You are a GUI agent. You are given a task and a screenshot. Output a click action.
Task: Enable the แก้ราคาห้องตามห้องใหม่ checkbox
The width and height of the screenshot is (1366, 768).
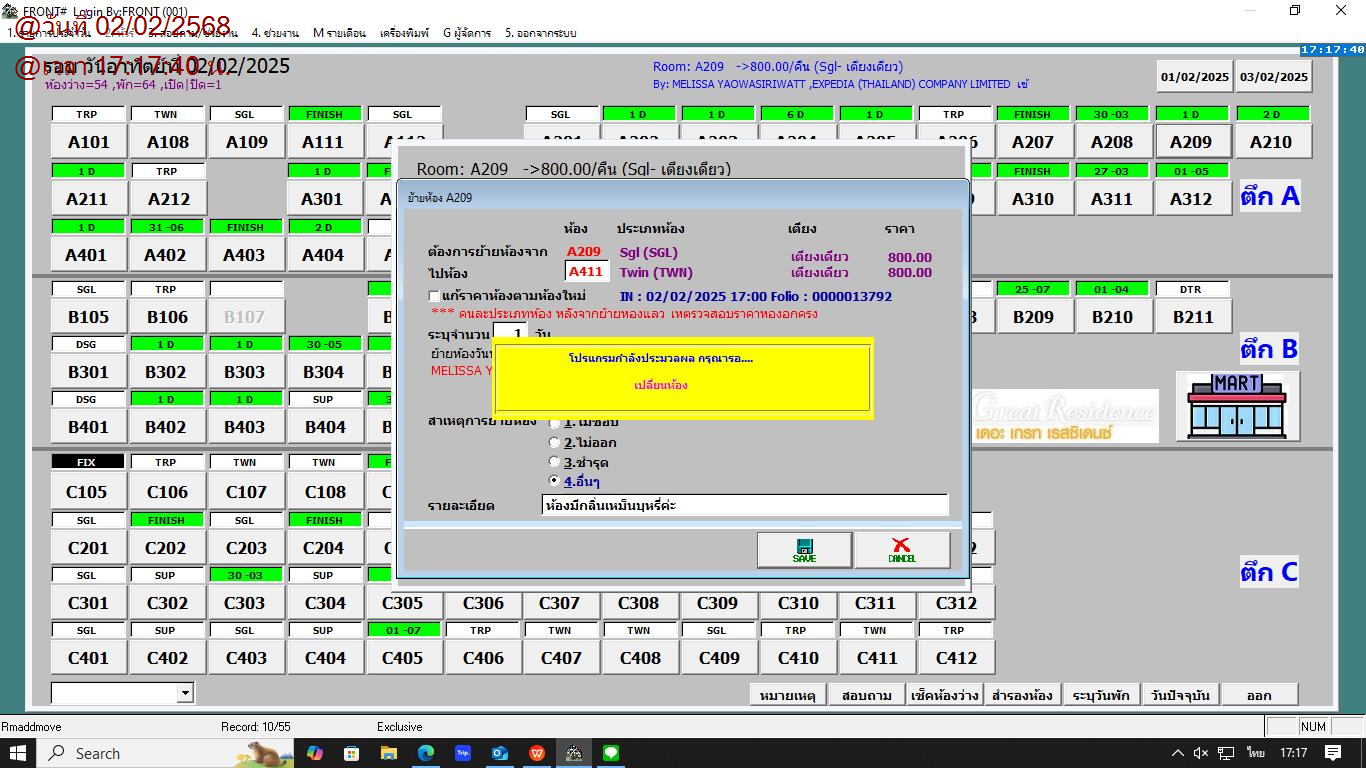coord(434,296)
